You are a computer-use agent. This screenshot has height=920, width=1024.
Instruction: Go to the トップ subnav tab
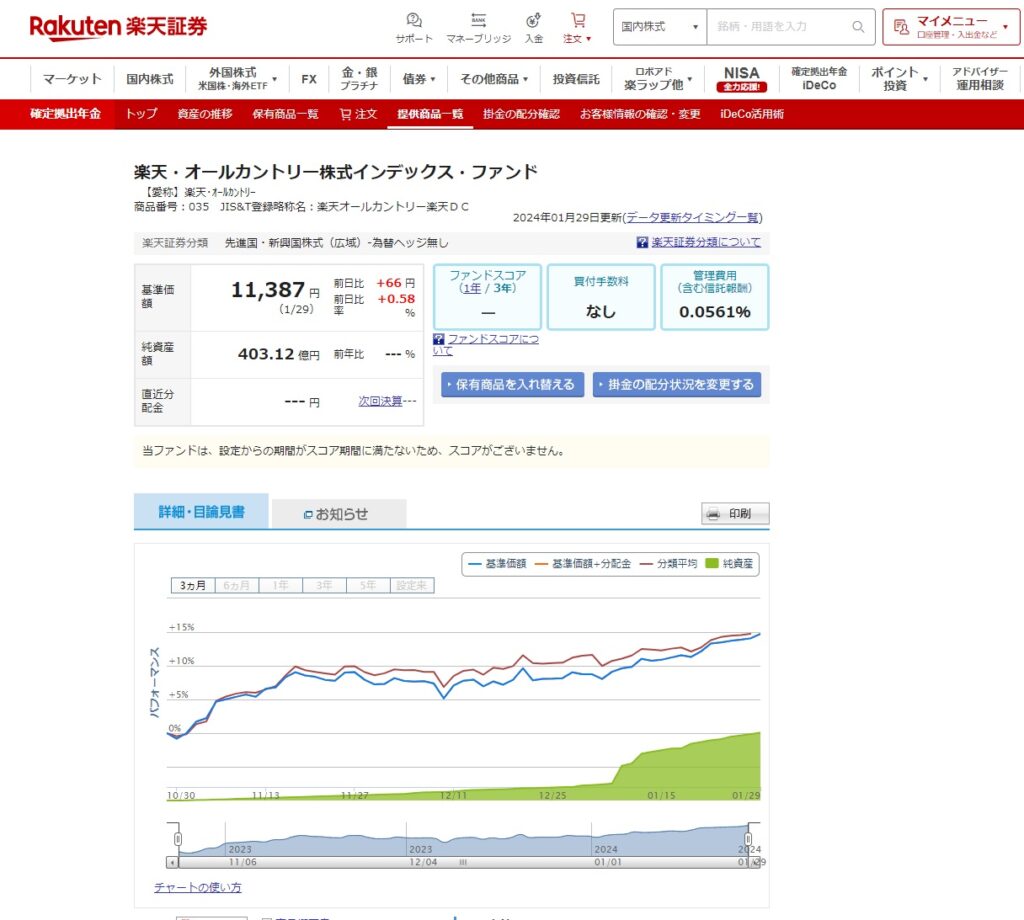pos(141,114)
